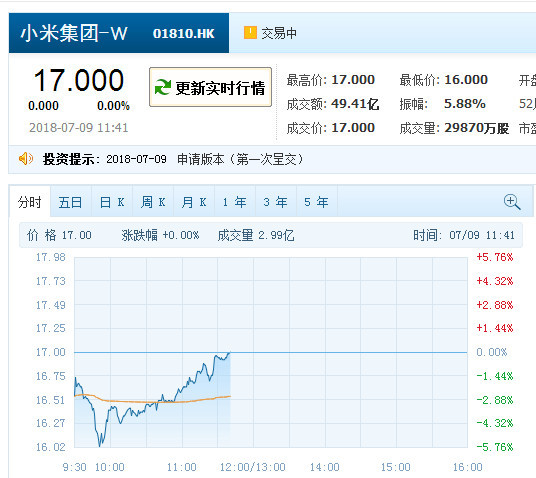This screenshot has width=536, height=478.
Task: Click the orange speaker icon by 投资提示
Action: (26, 159)
